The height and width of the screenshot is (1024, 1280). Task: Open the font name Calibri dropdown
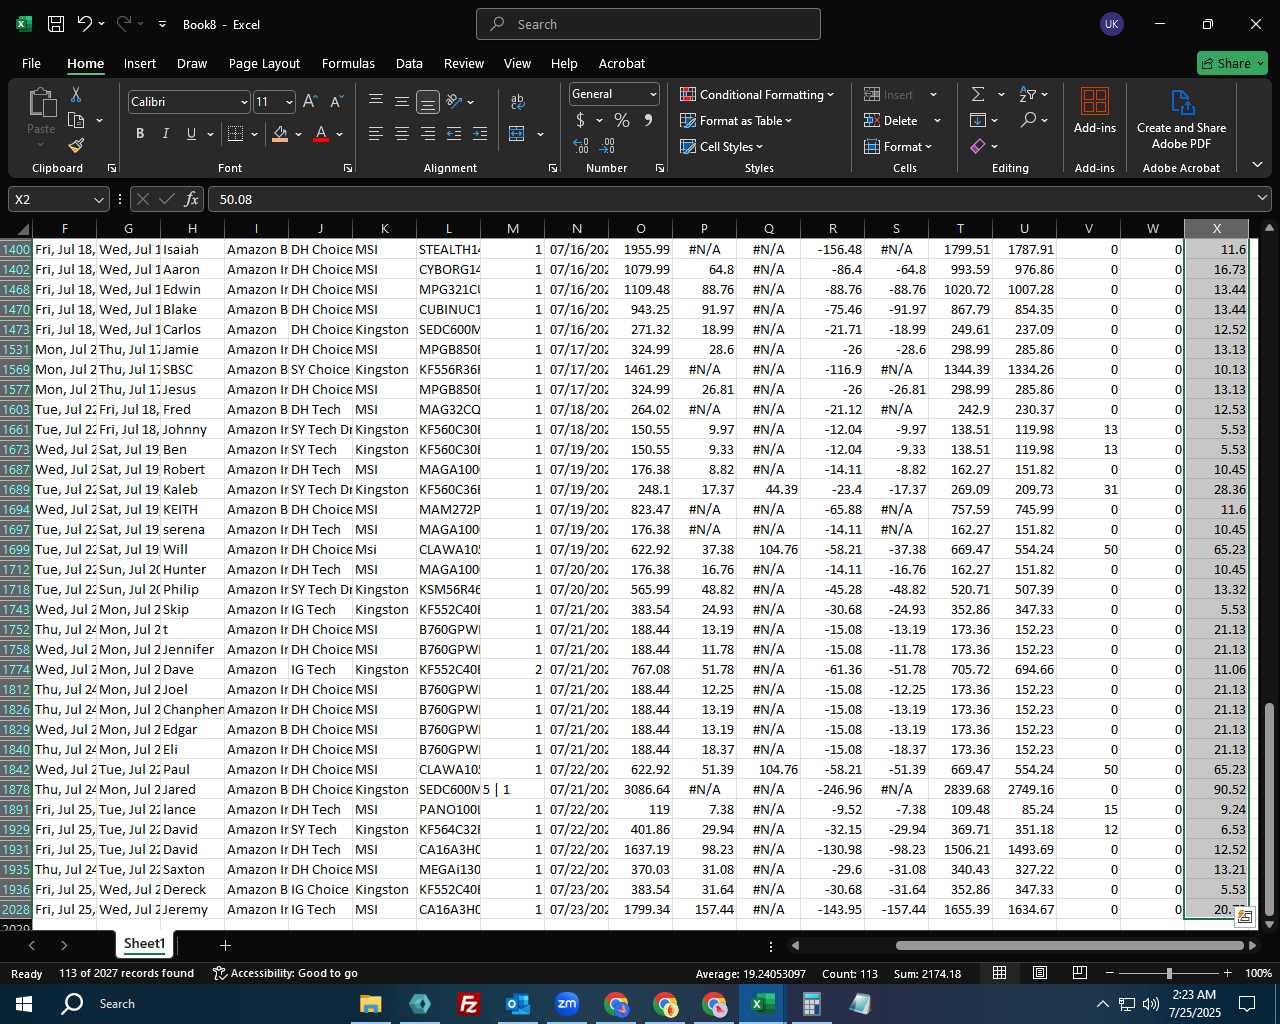243,102
